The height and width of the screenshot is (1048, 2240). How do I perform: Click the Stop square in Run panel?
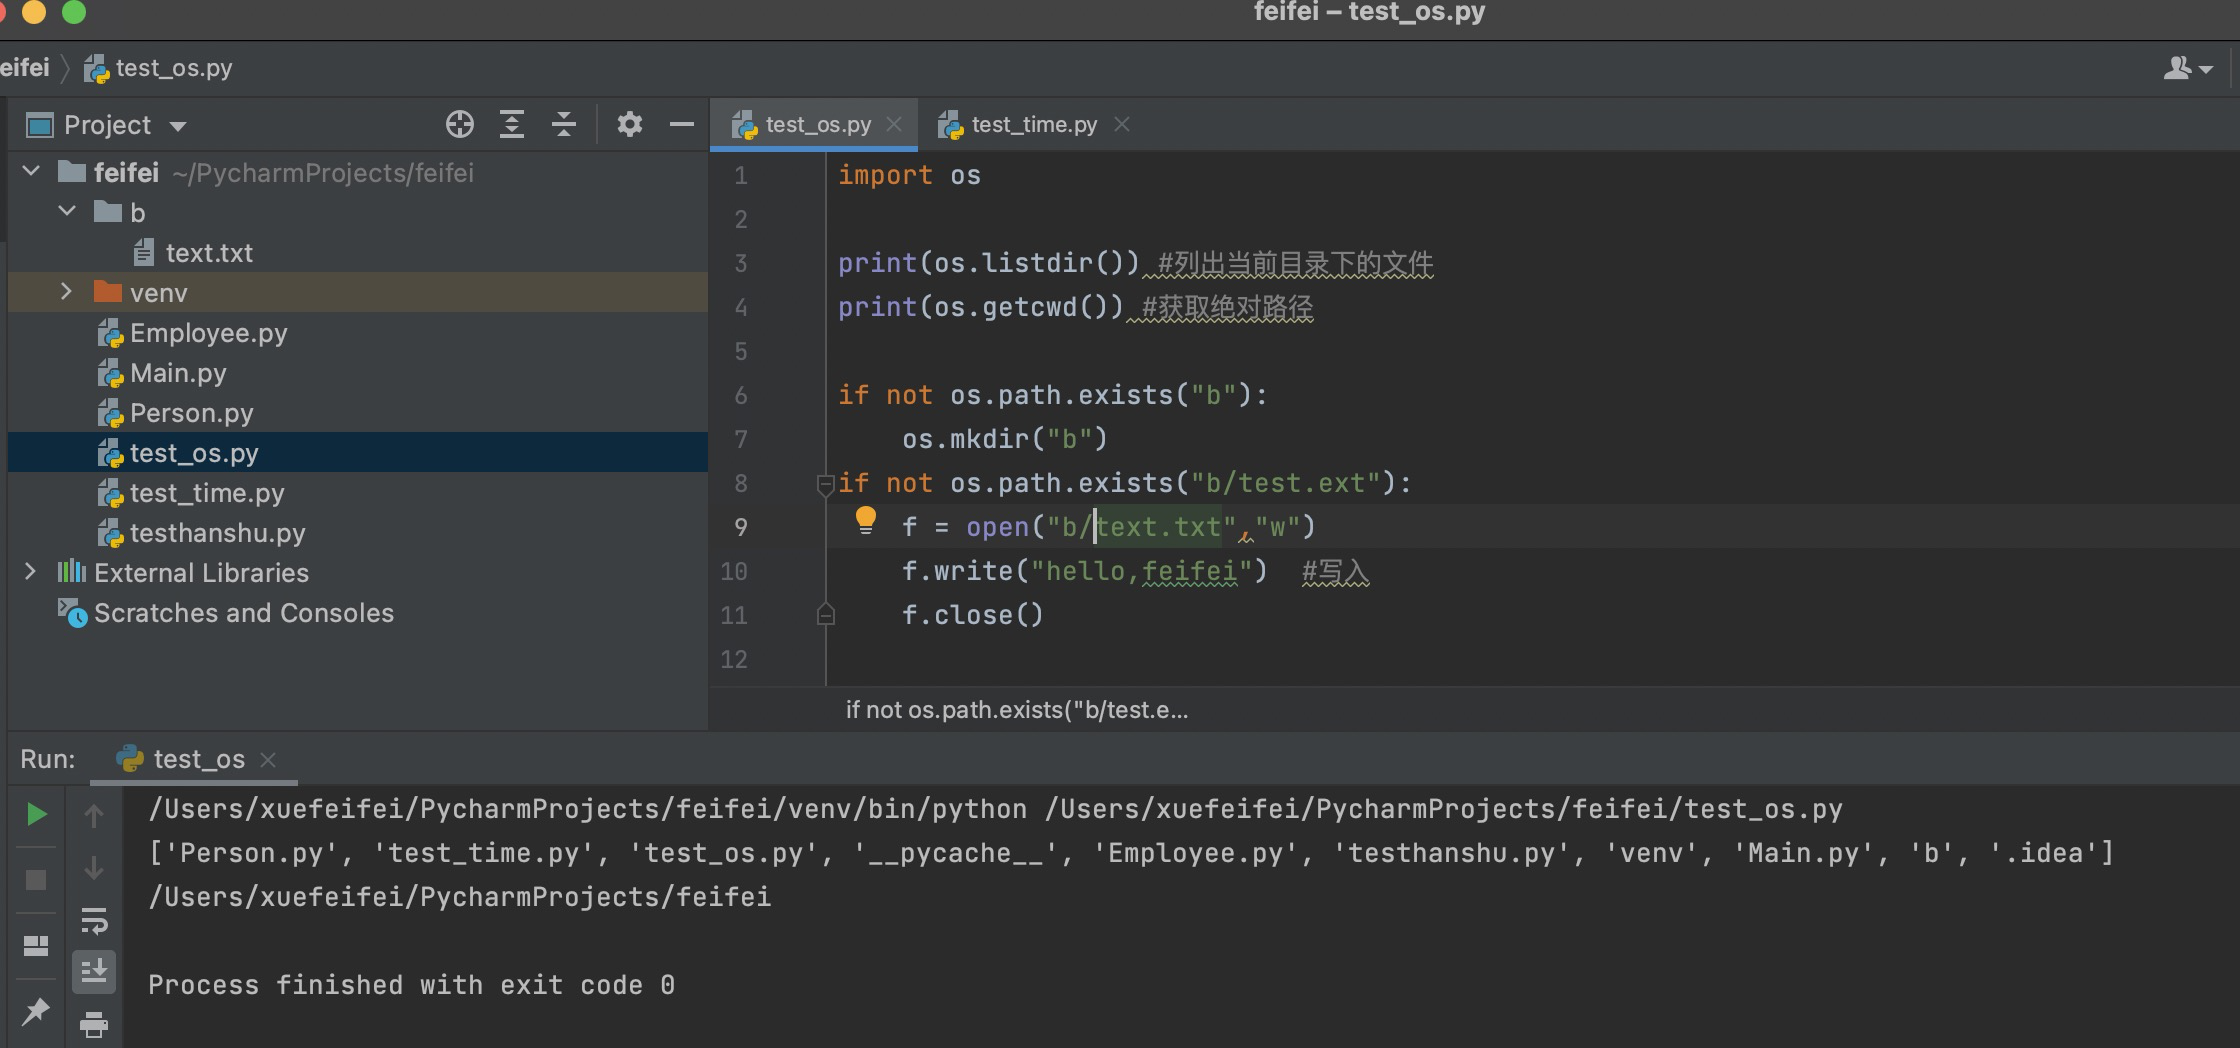(x=36, y=880)
